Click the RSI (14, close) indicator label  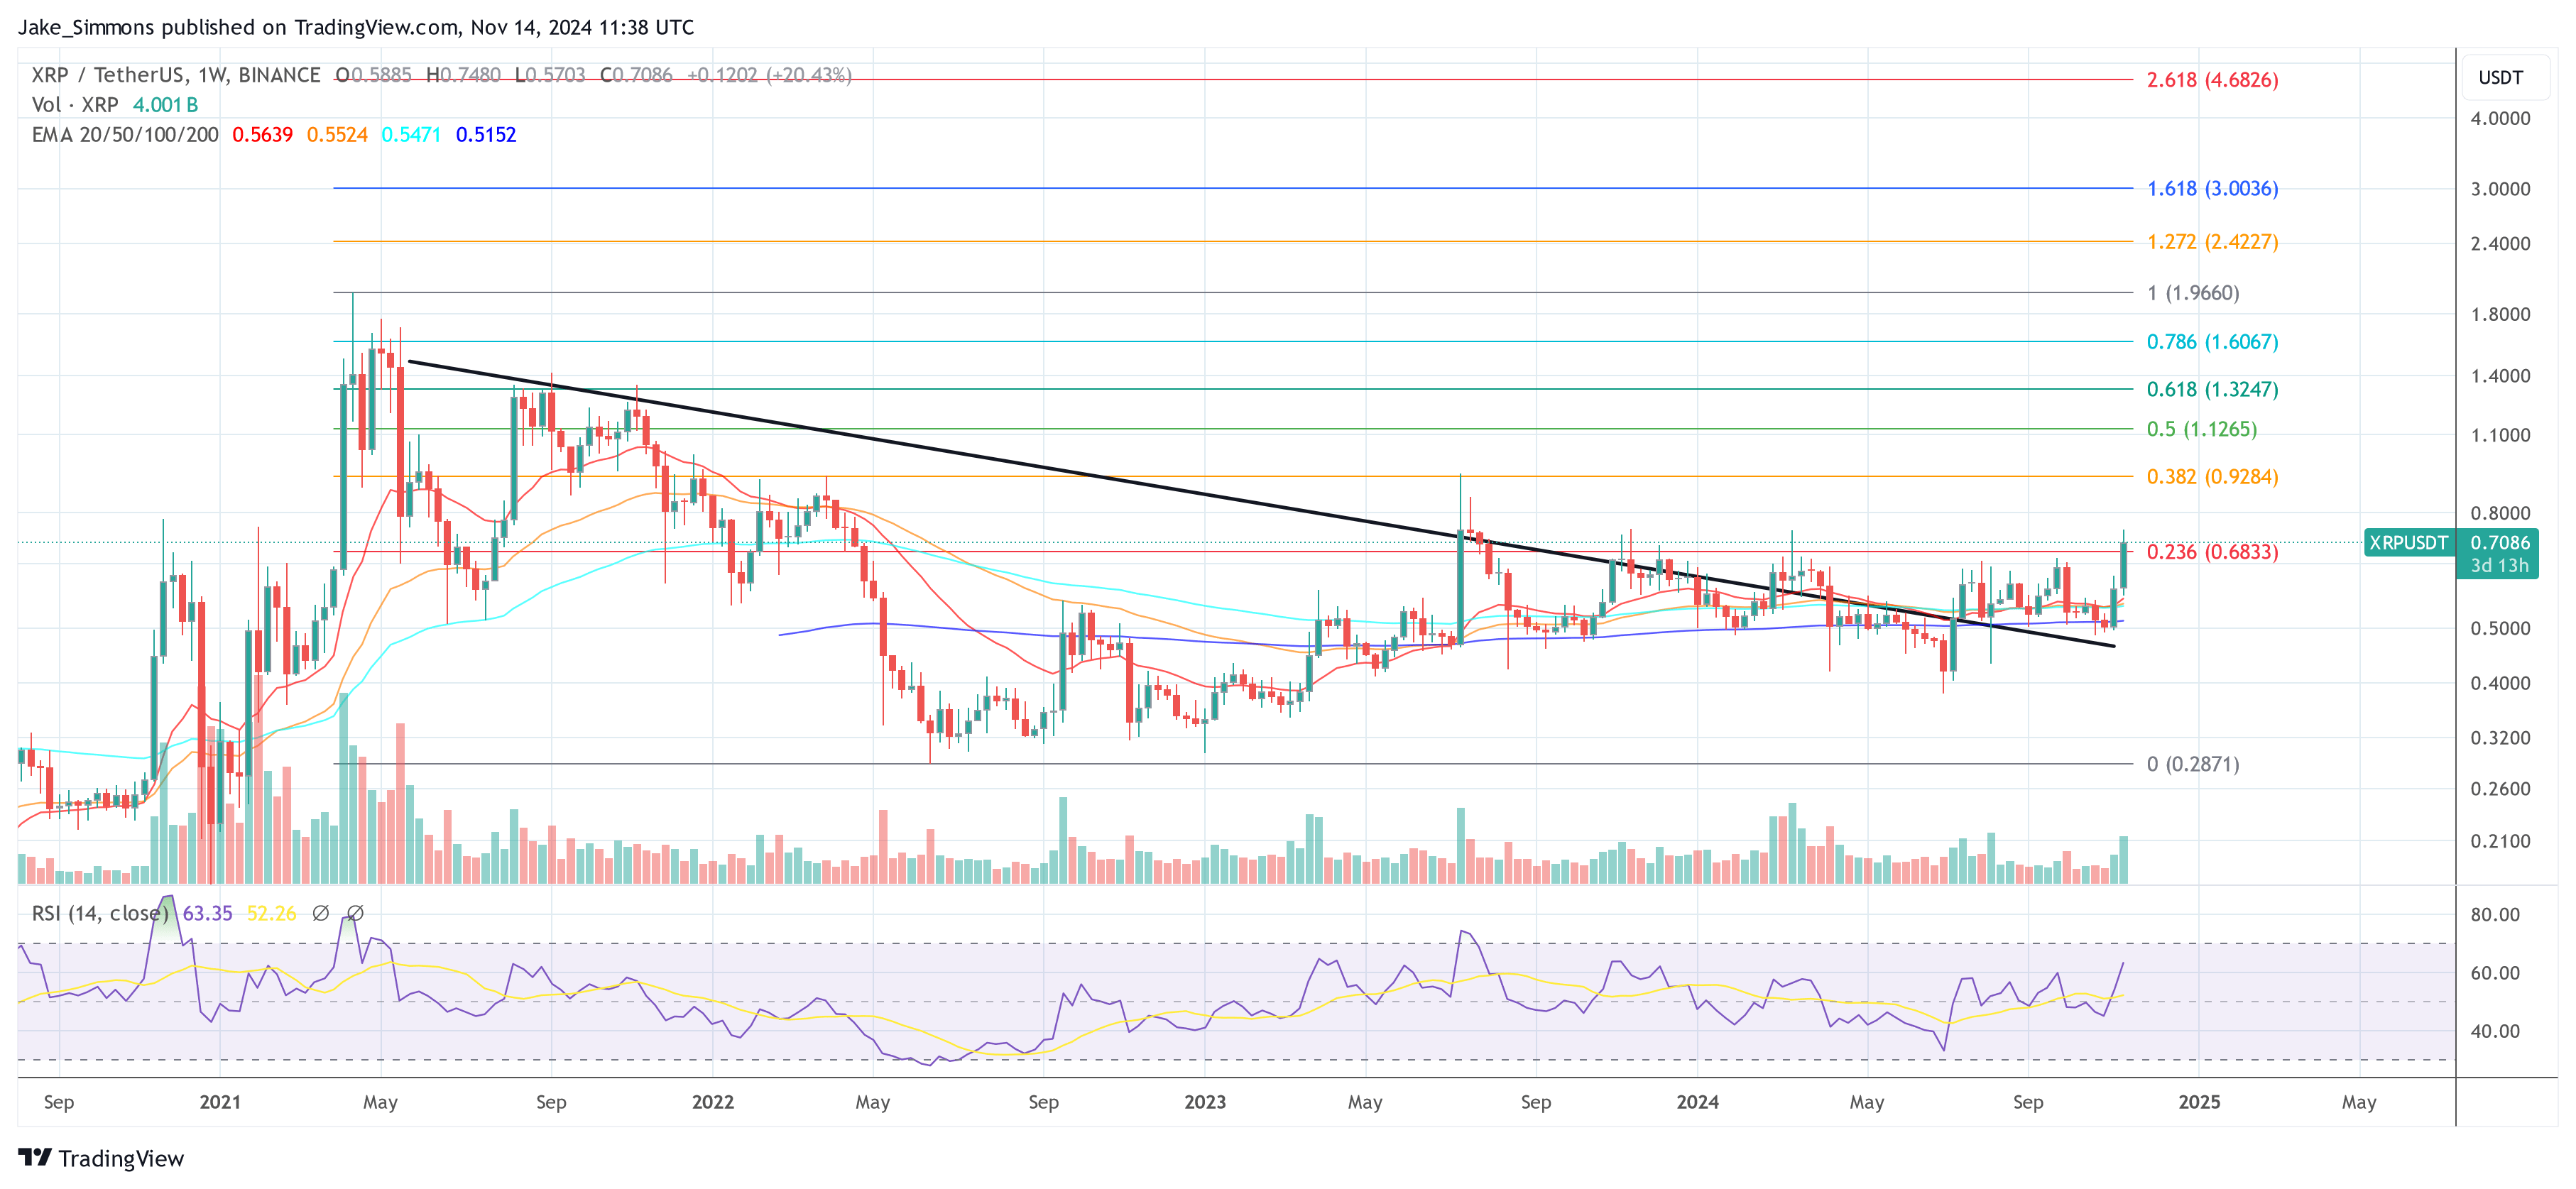click(x=100, y=913)
